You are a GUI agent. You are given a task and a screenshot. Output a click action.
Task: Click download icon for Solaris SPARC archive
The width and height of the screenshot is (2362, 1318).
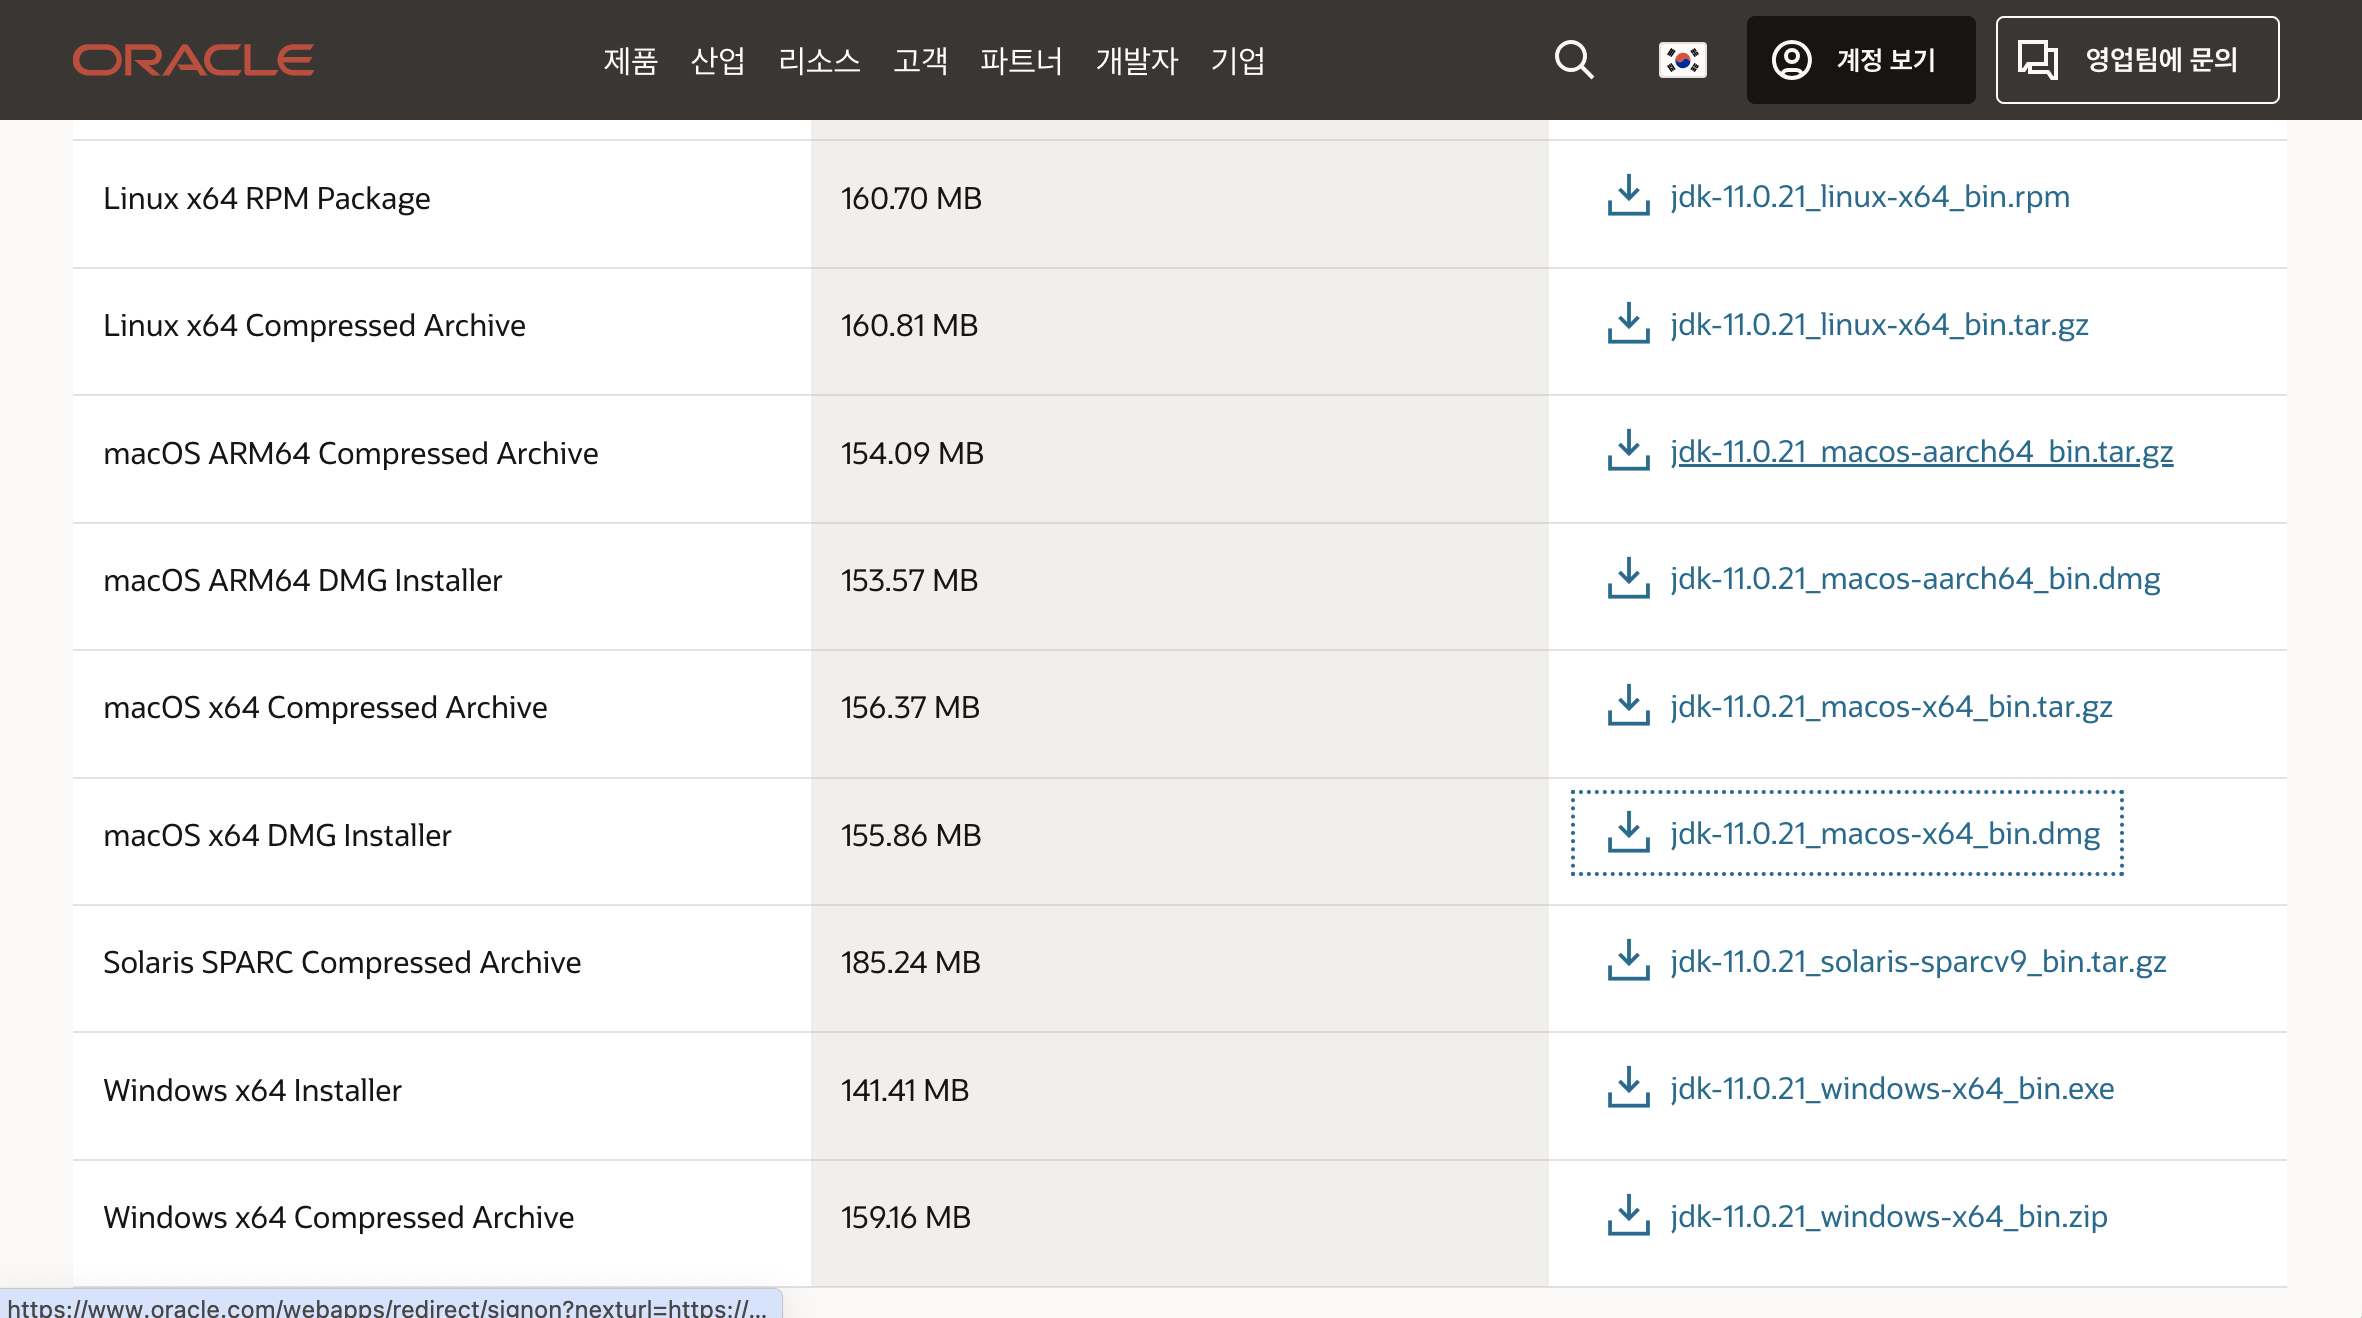click(1628, 961)
